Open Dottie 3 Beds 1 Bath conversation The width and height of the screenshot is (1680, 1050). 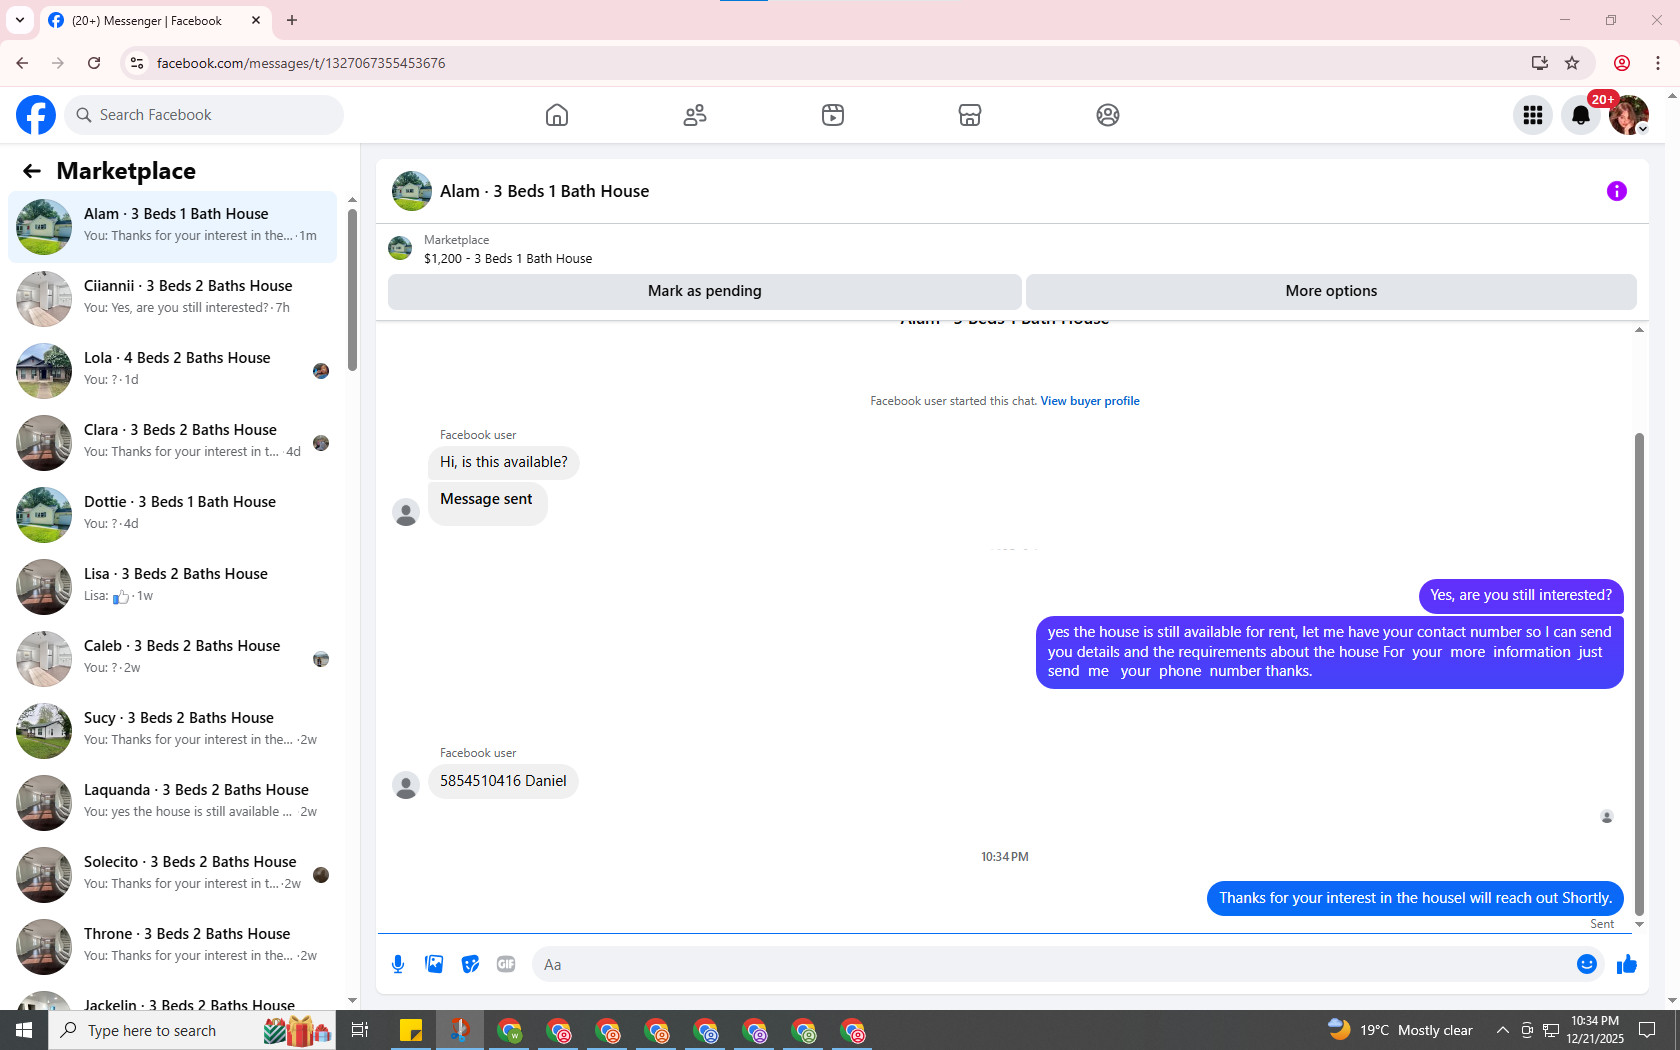click(x=172, y=515)
